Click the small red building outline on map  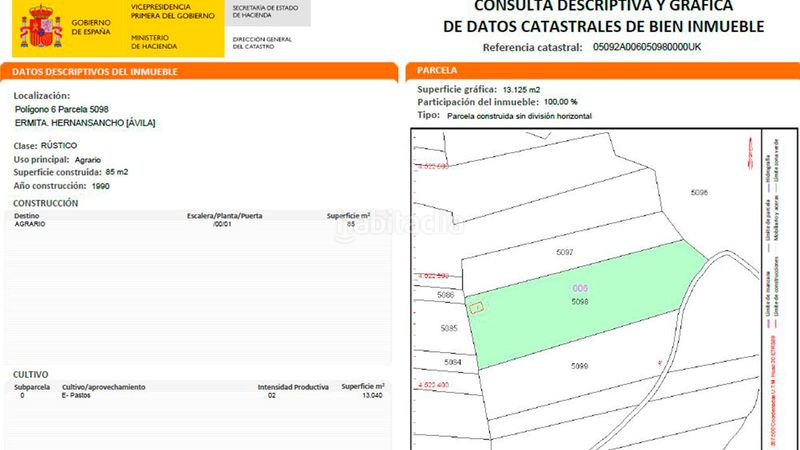pos(476,307)
